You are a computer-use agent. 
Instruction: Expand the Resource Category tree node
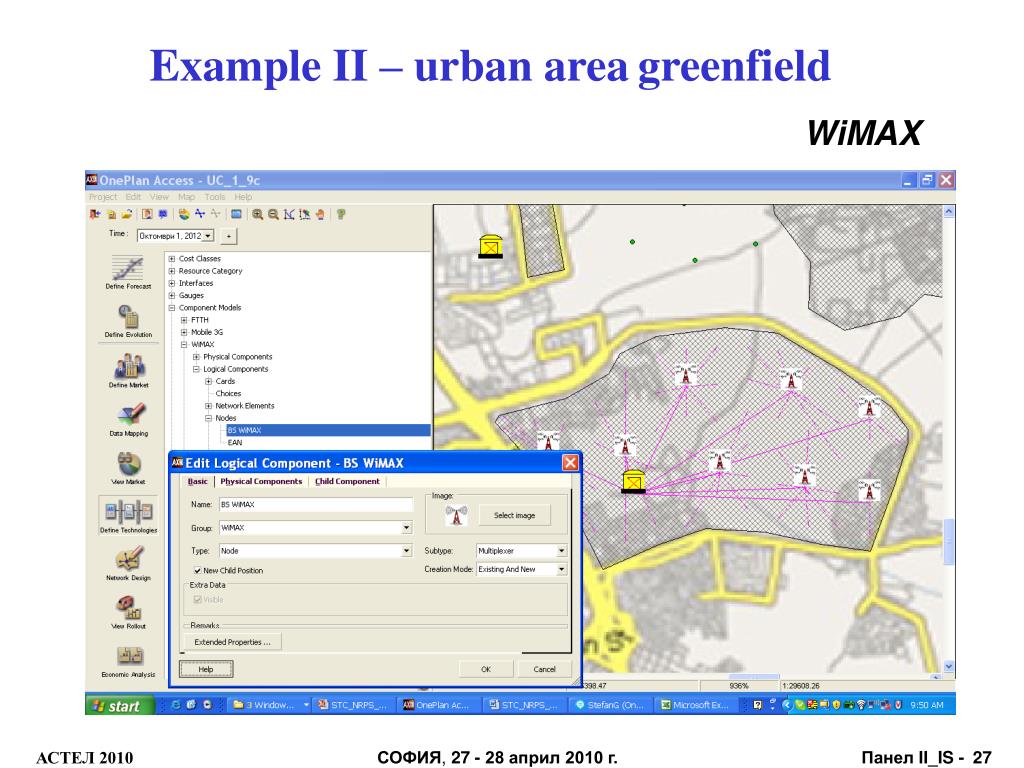pos(172,271)
